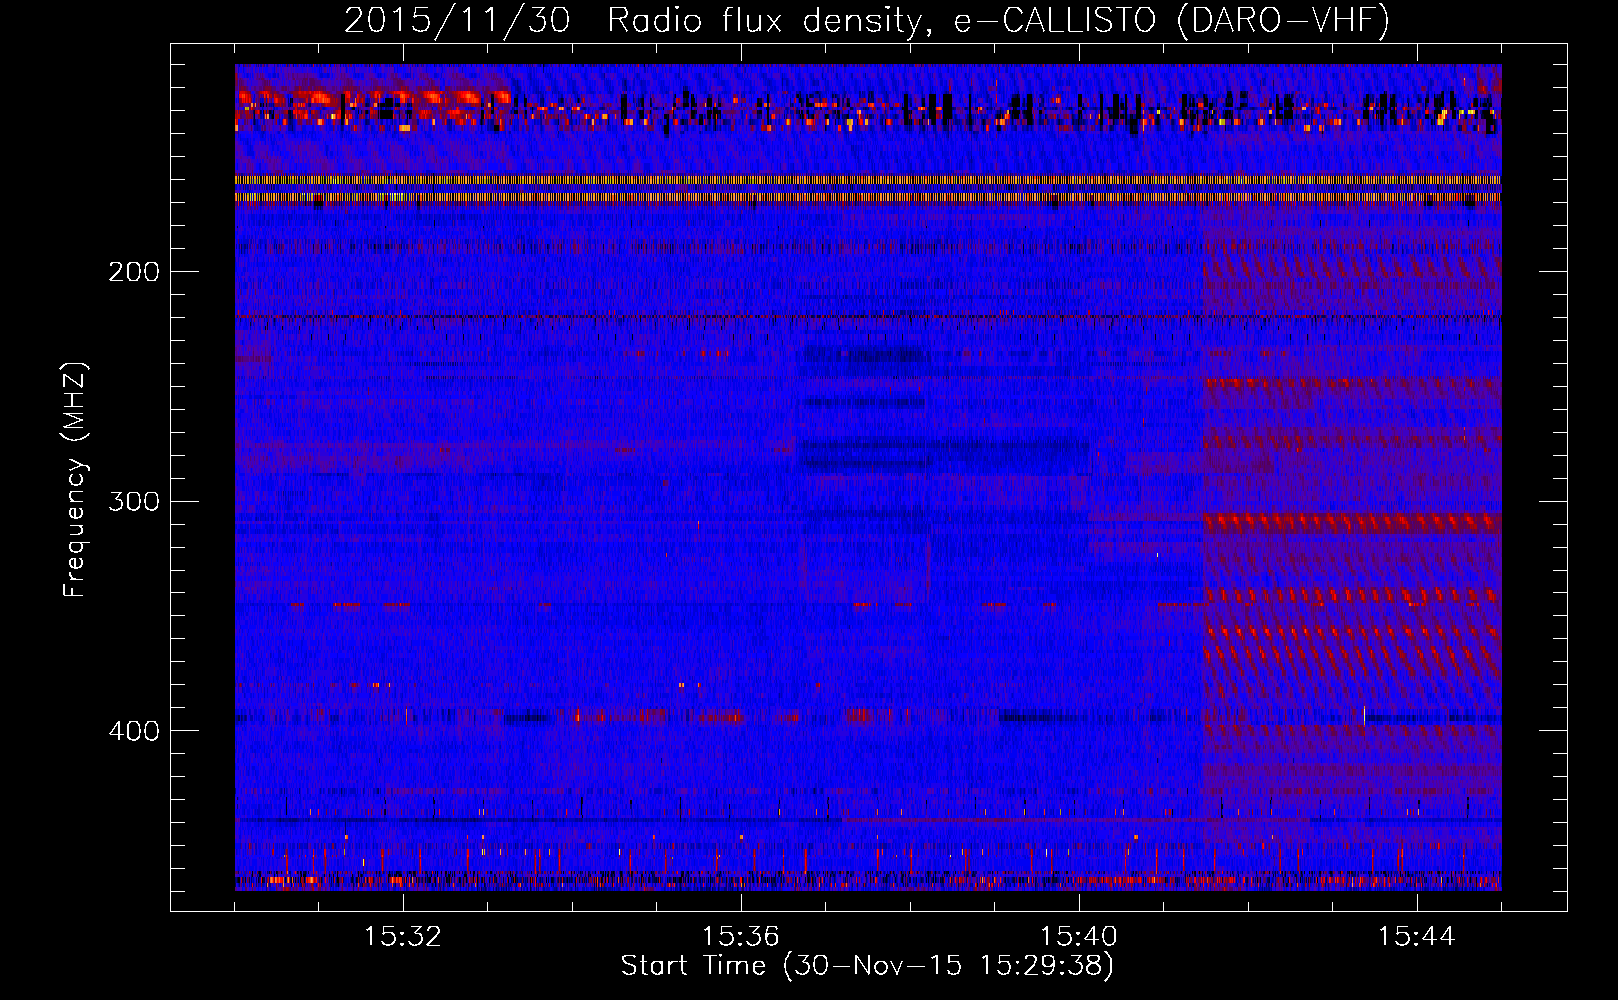The width and height of the screenshot is (1618, 1000).
Task: Click the 15:40 time tick label
Action: pyautogui.click(x=1079, y=937)
